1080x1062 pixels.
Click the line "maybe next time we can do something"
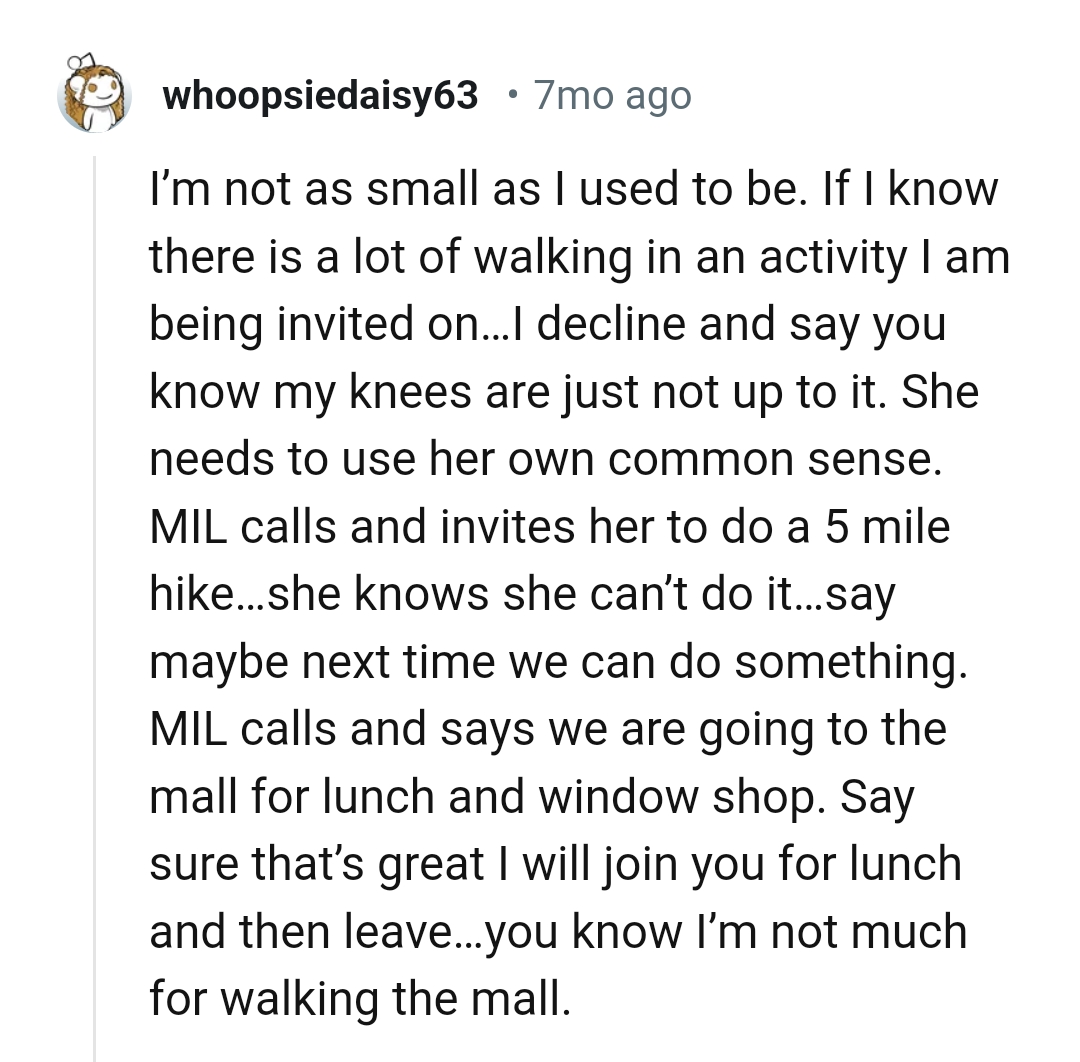point(558,661)
